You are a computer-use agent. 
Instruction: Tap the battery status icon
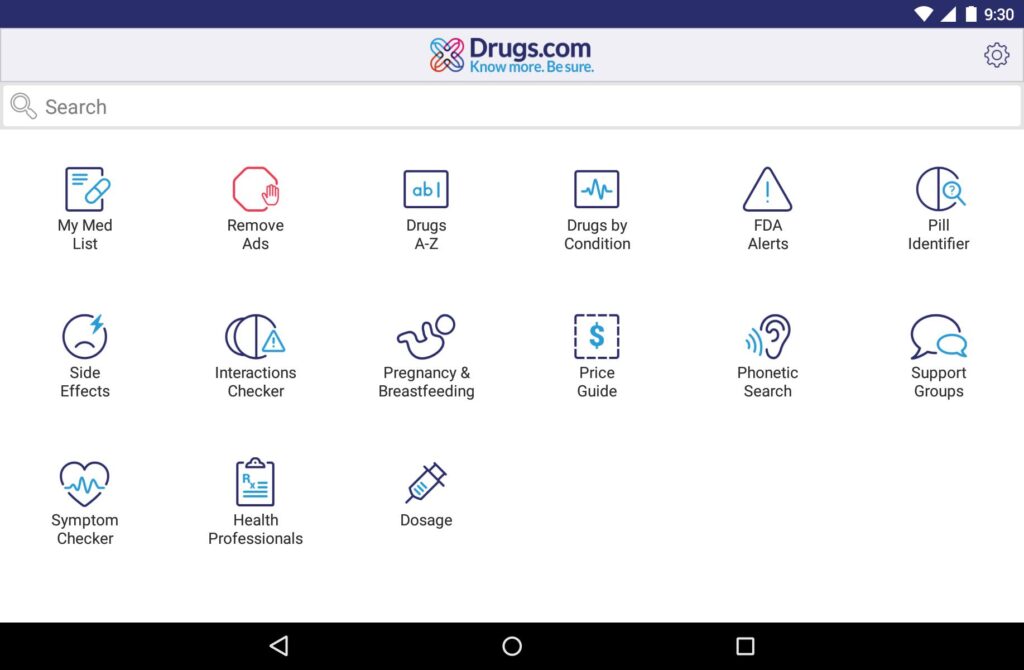pyautogui.click(x=971, y=14)
